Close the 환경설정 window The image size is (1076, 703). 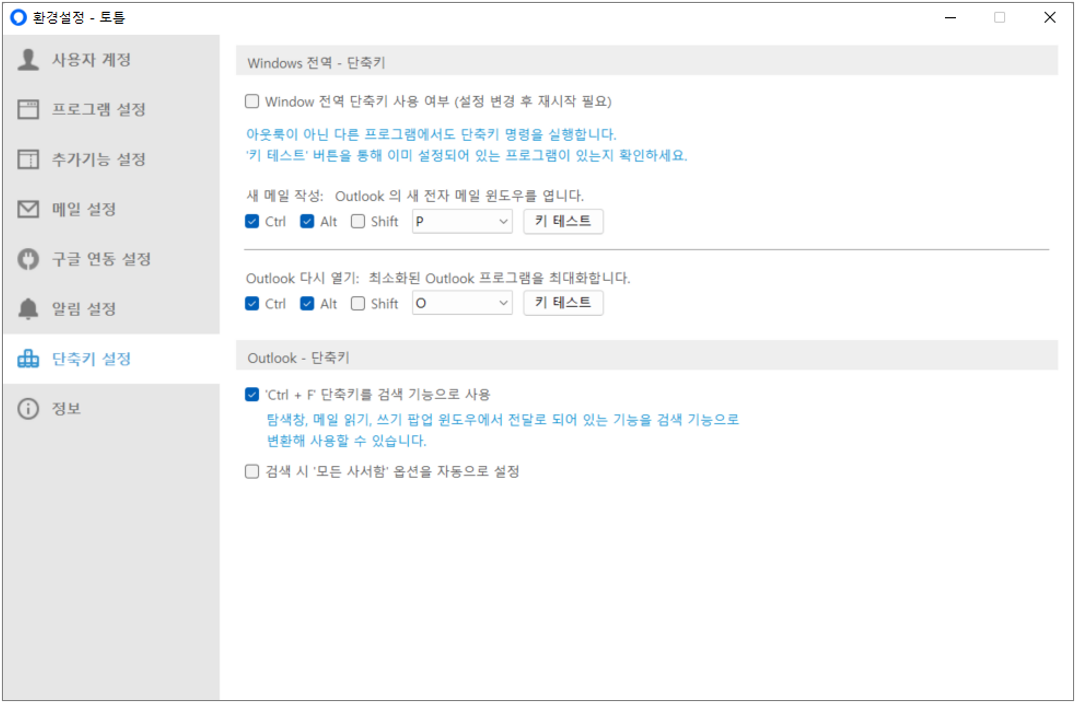tap(1050, 17)
